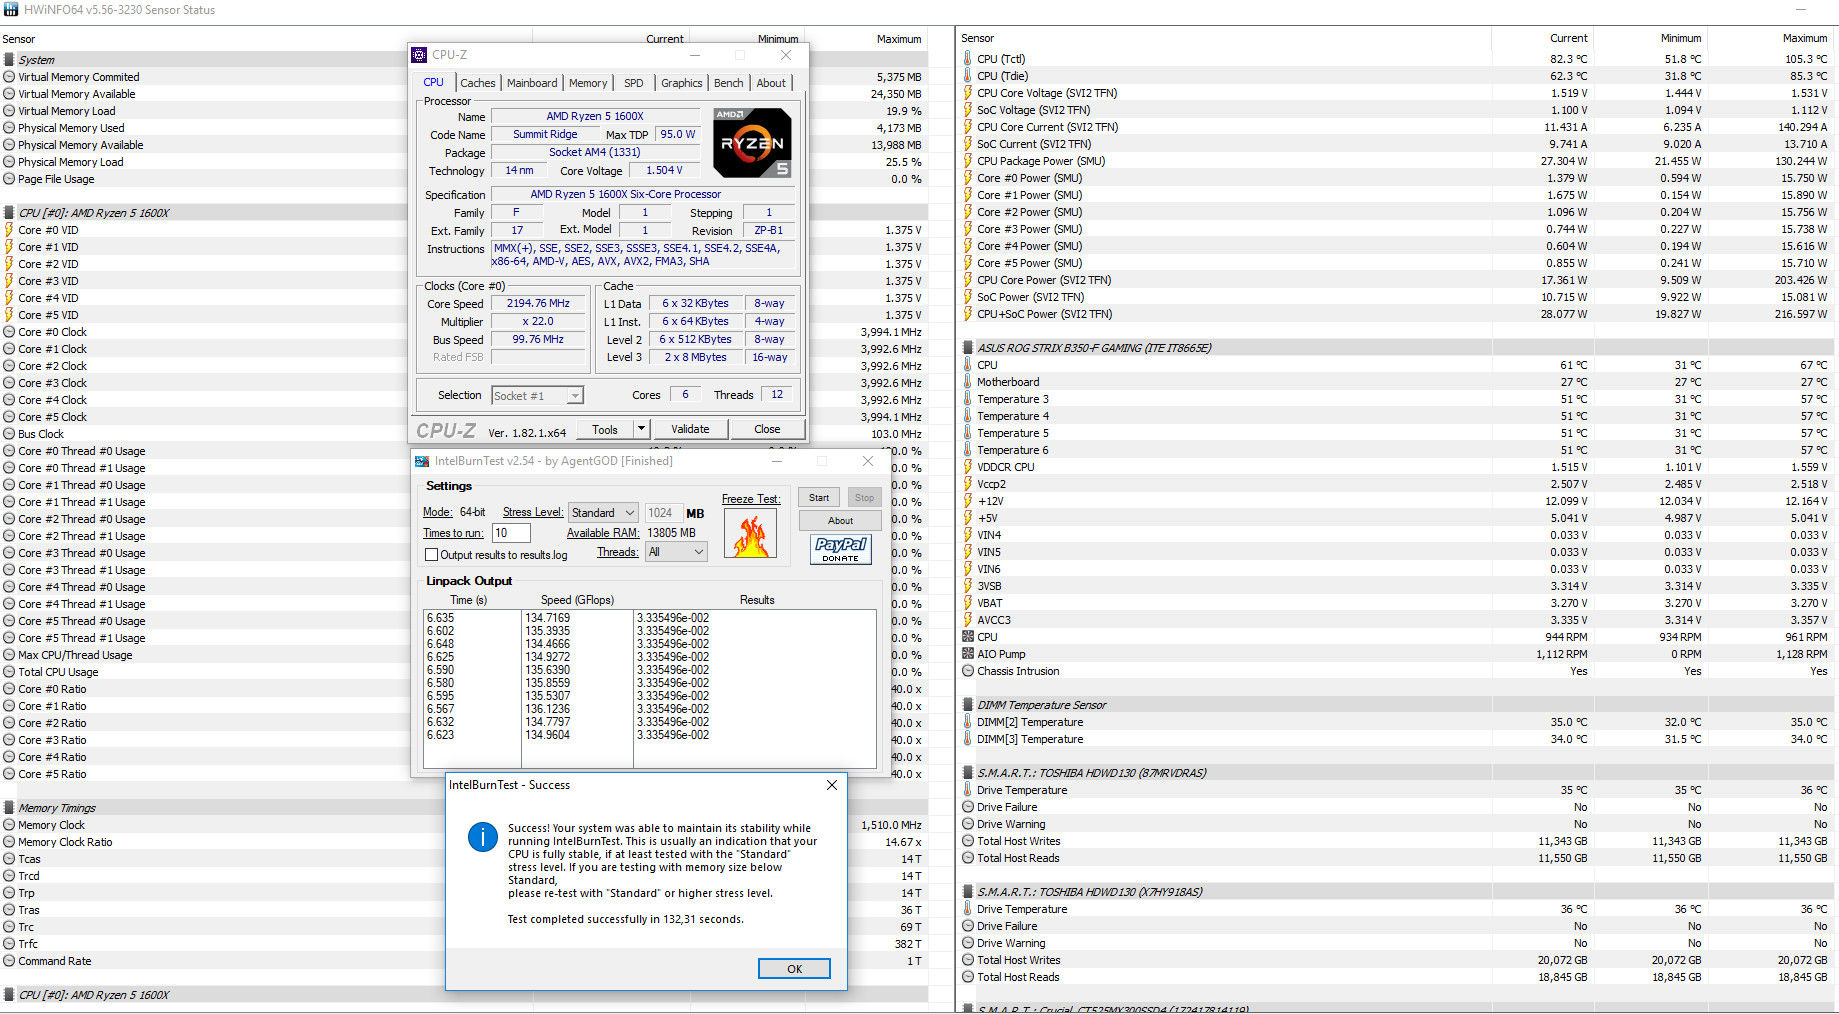
Task: Click the AIO Pump fan icon
Action: pos(967,654)
